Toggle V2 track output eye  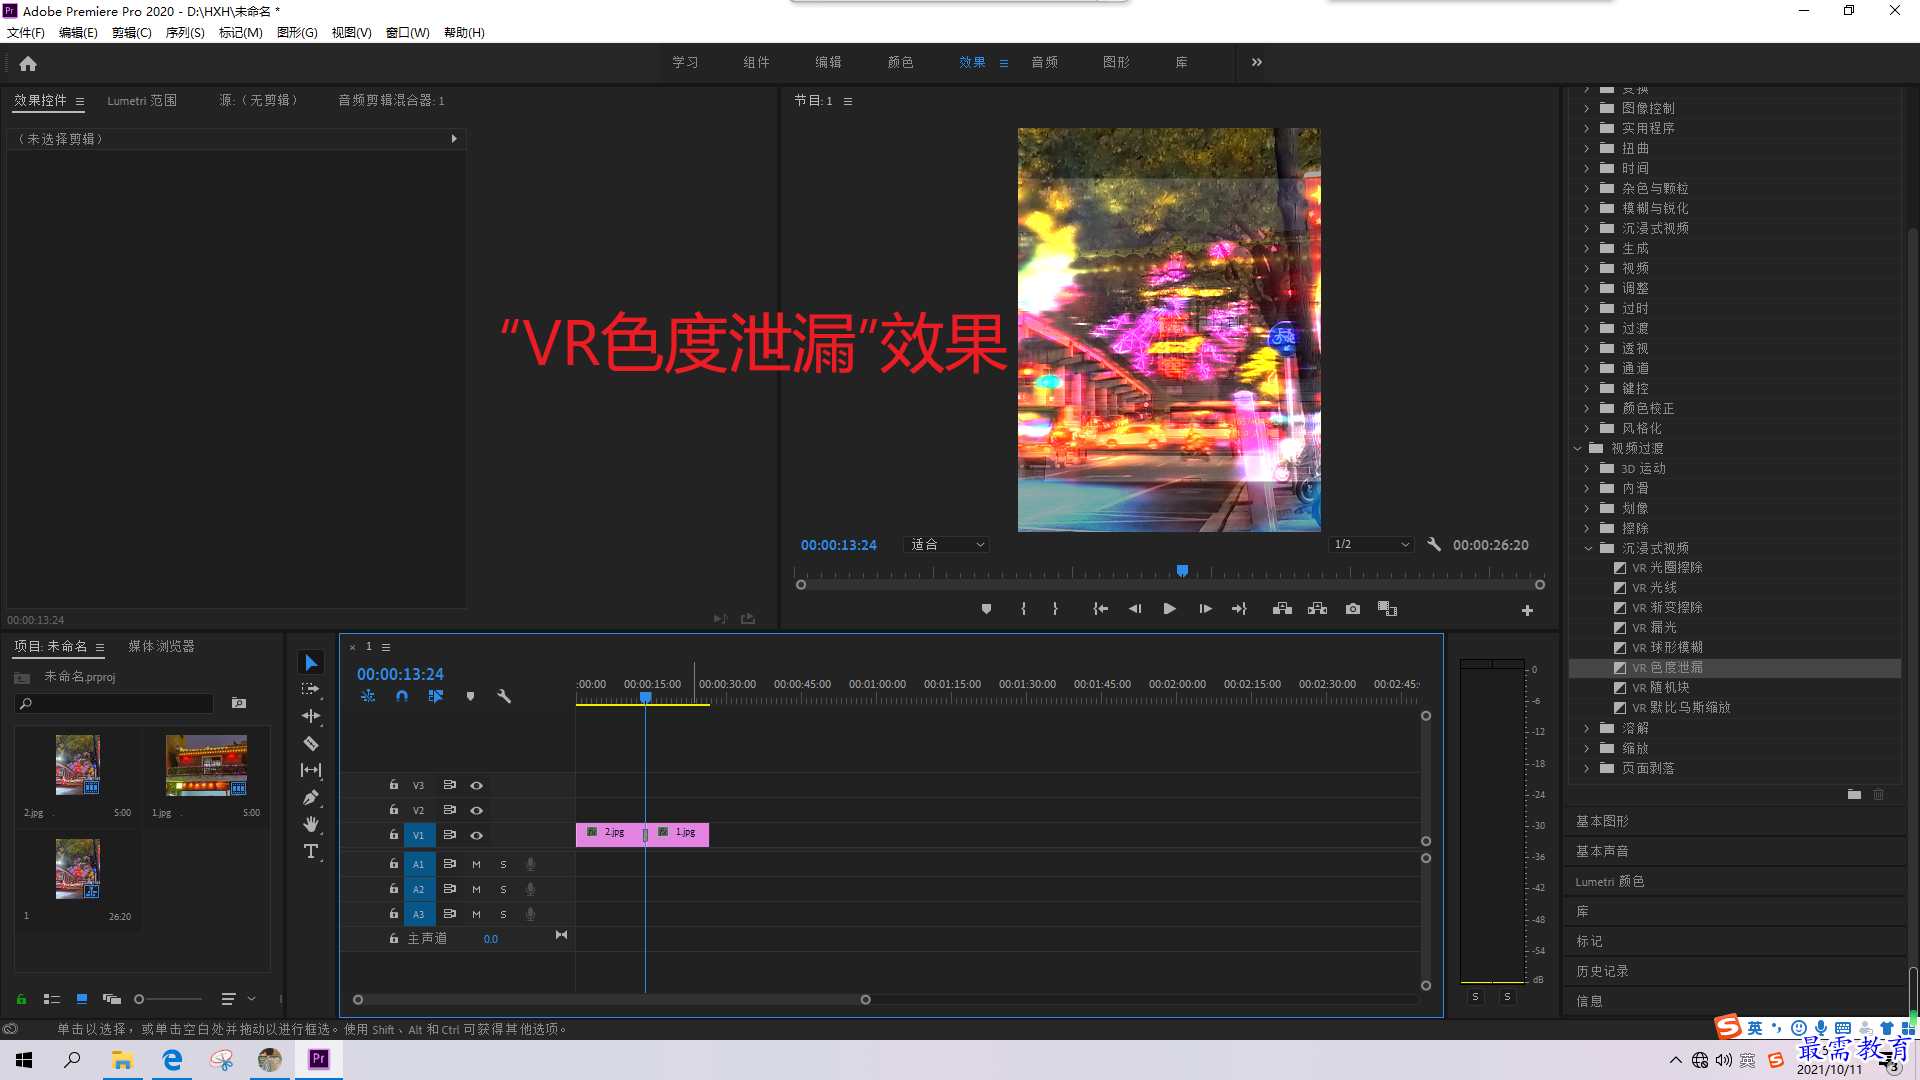[477, 811]
